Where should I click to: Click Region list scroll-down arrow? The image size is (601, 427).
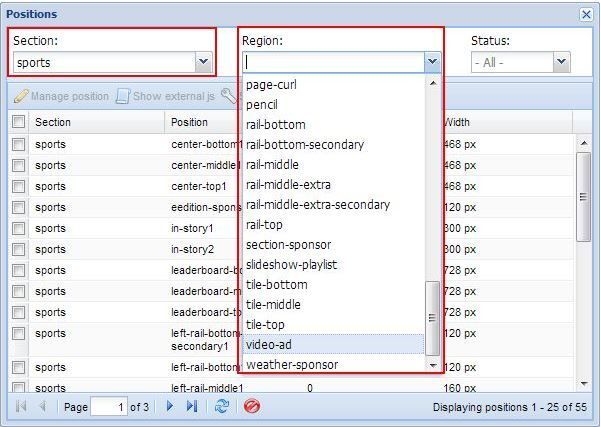[433, 365]
